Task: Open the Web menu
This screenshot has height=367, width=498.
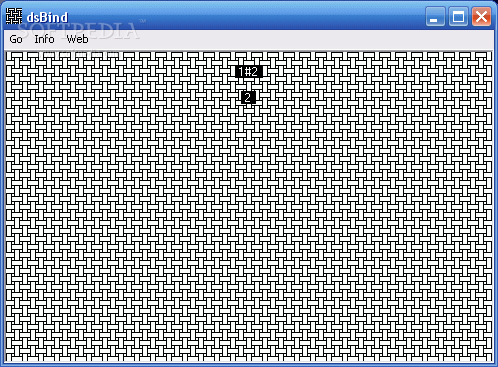Action: click(77, 39)
